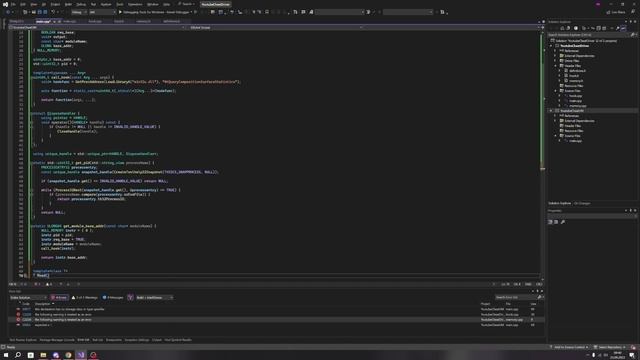Click Select Repository in status bar
The width and height of the screenshot is (640, 360).
click(610, 347)
